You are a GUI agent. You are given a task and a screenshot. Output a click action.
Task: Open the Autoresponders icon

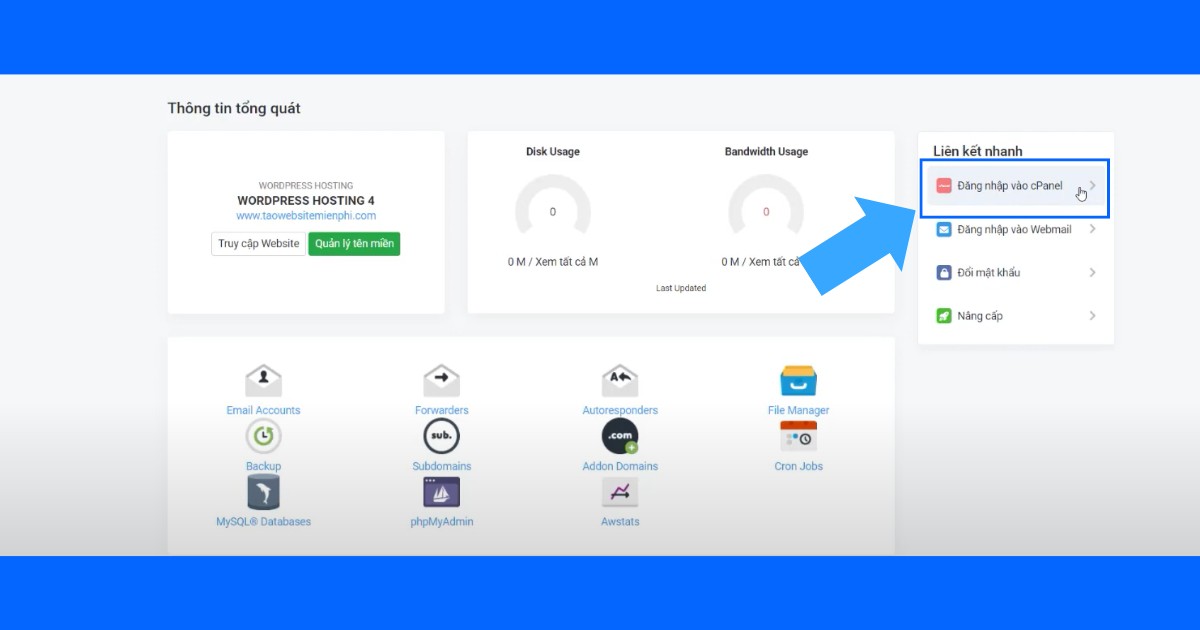(620, 381)
